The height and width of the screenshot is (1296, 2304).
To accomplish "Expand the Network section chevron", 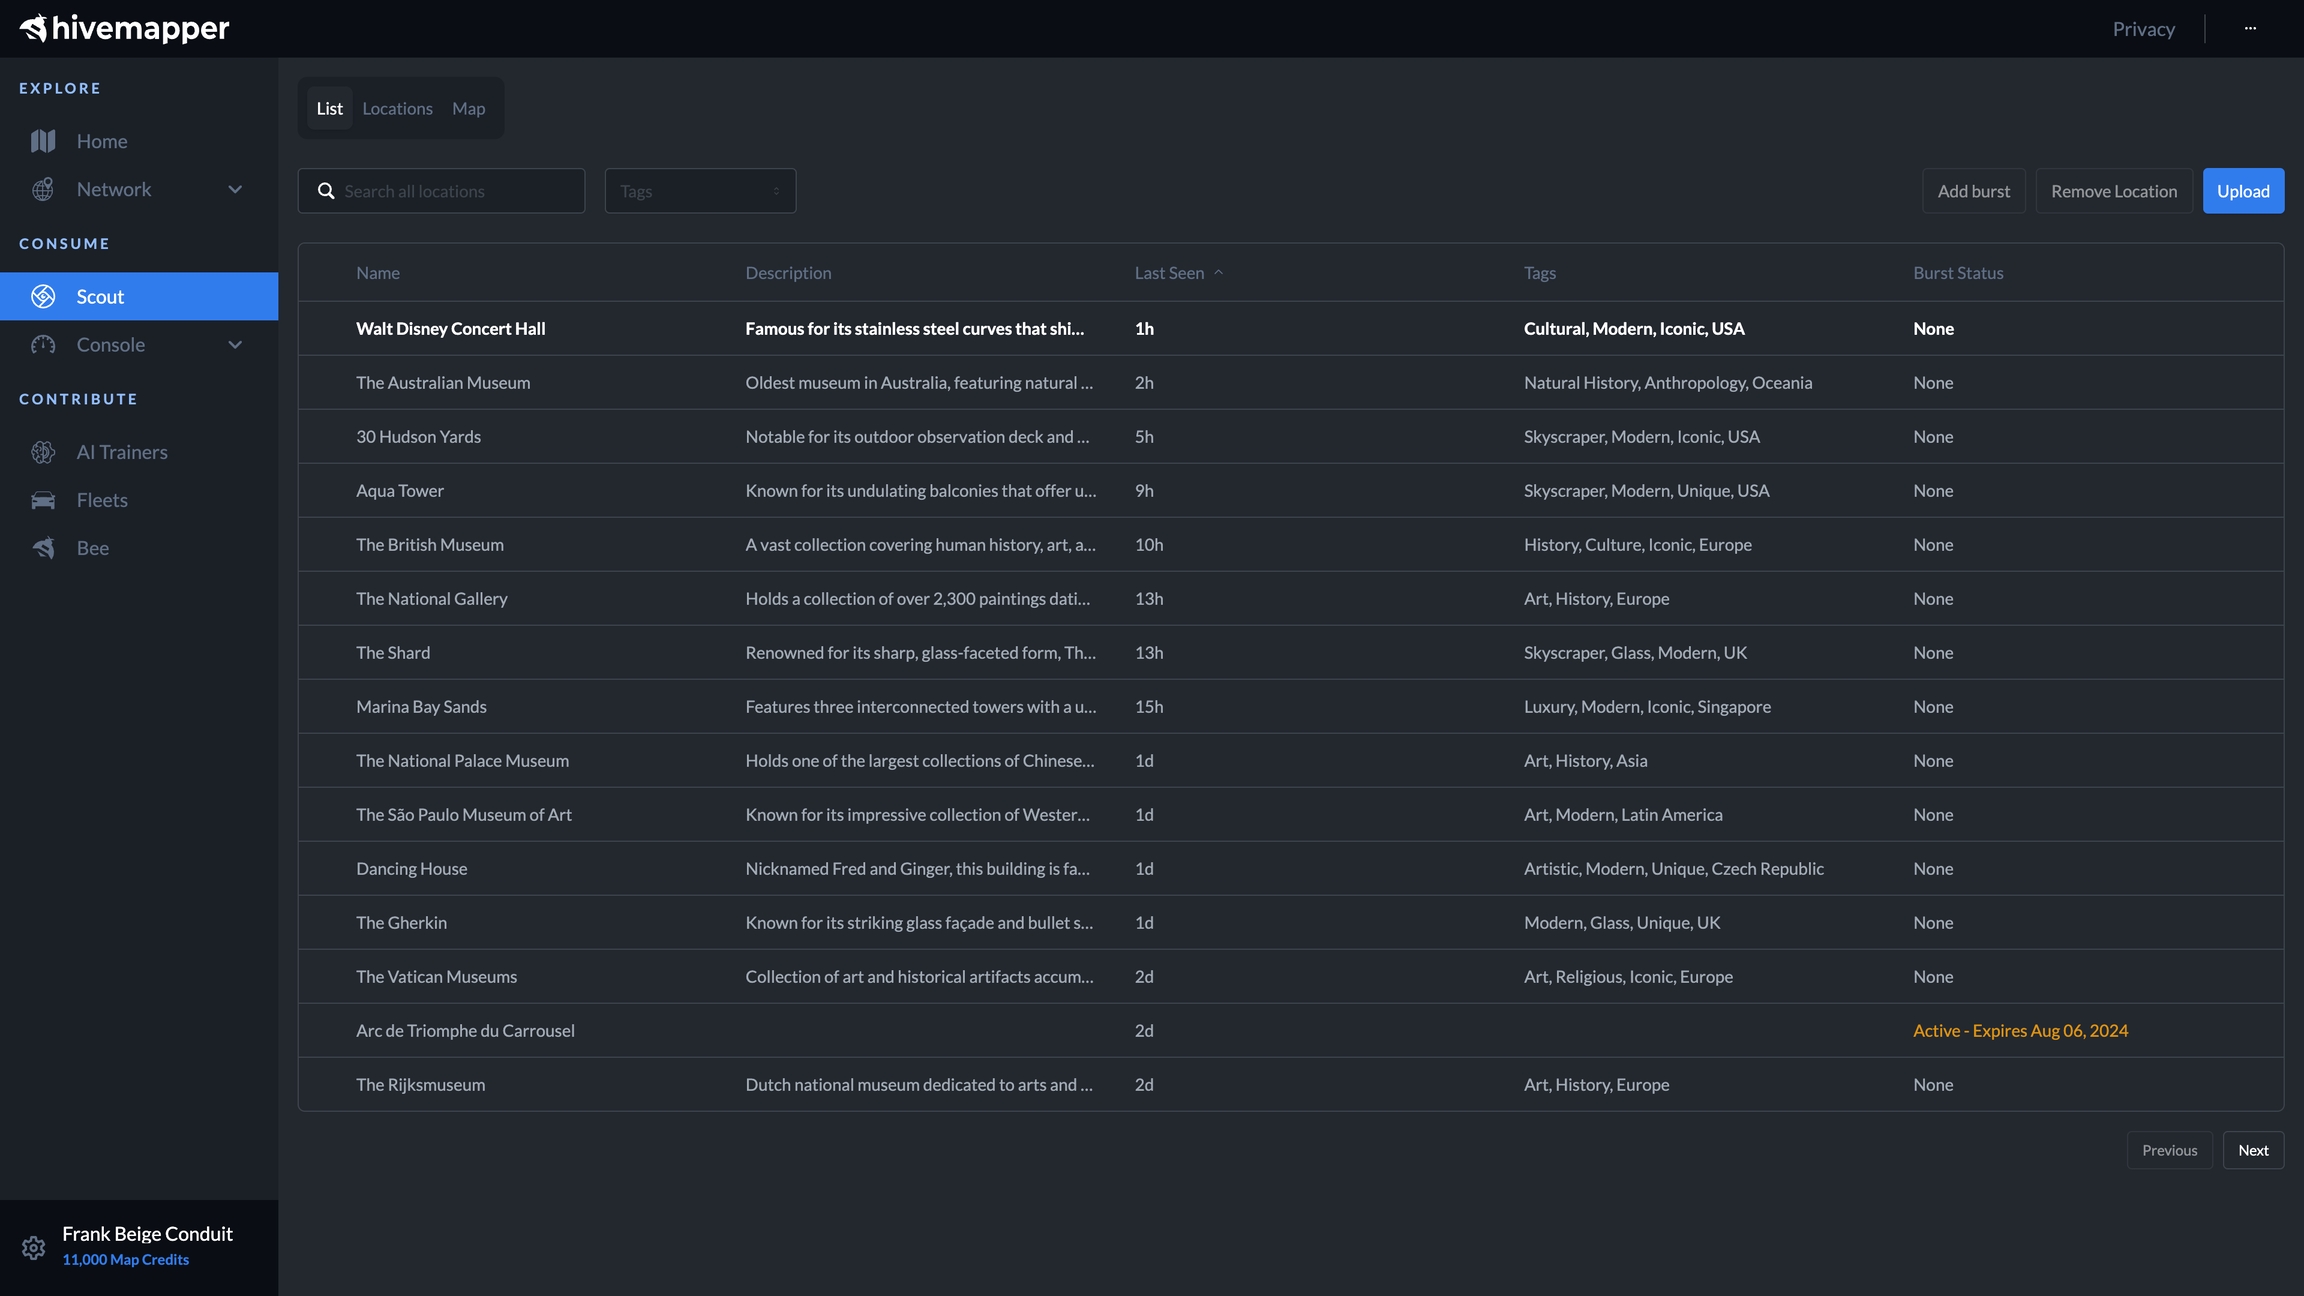I will 235,189.
